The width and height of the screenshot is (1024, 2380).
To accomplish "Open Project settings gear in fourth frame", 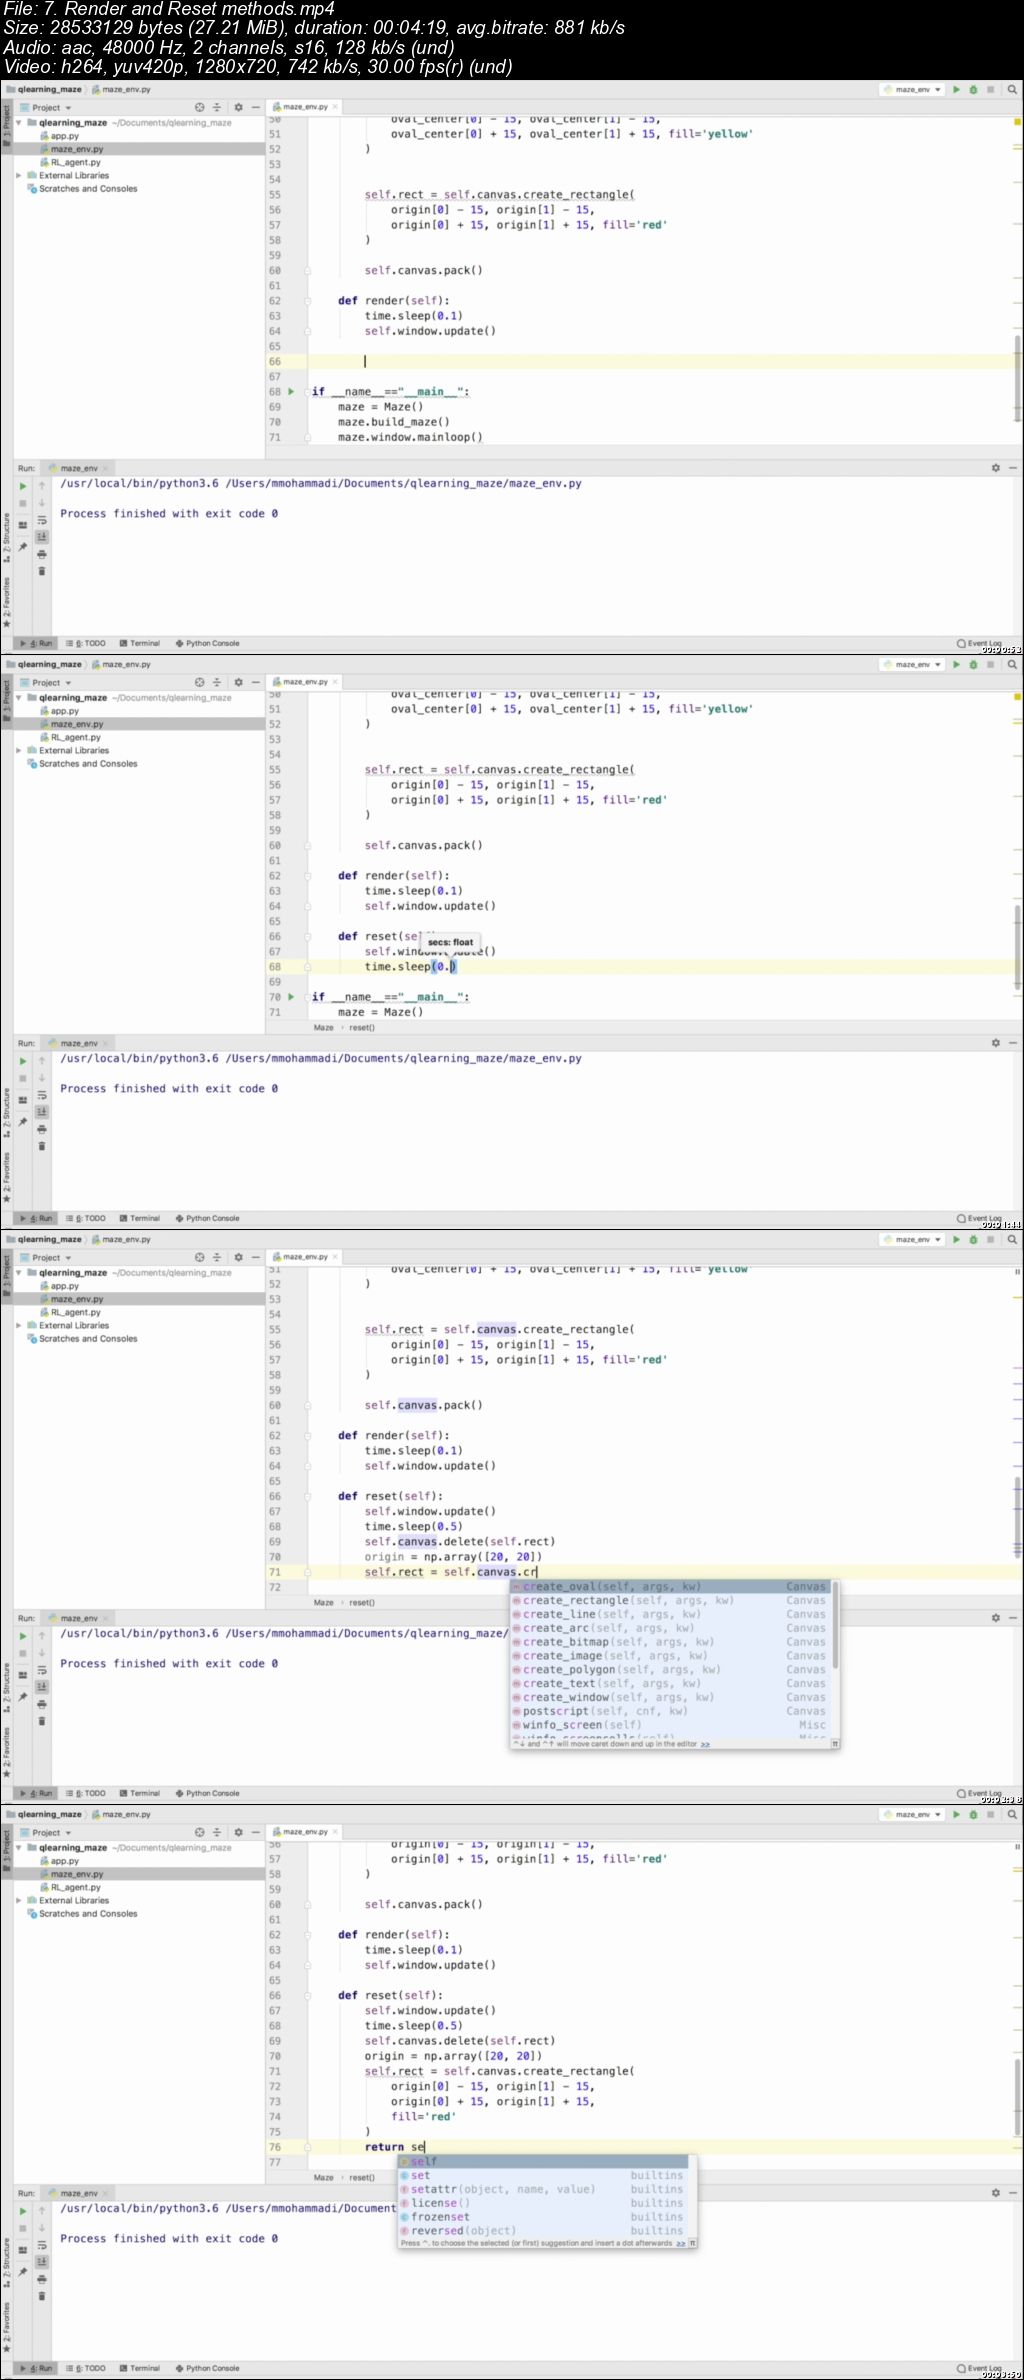I will (x=238, y=1832).
